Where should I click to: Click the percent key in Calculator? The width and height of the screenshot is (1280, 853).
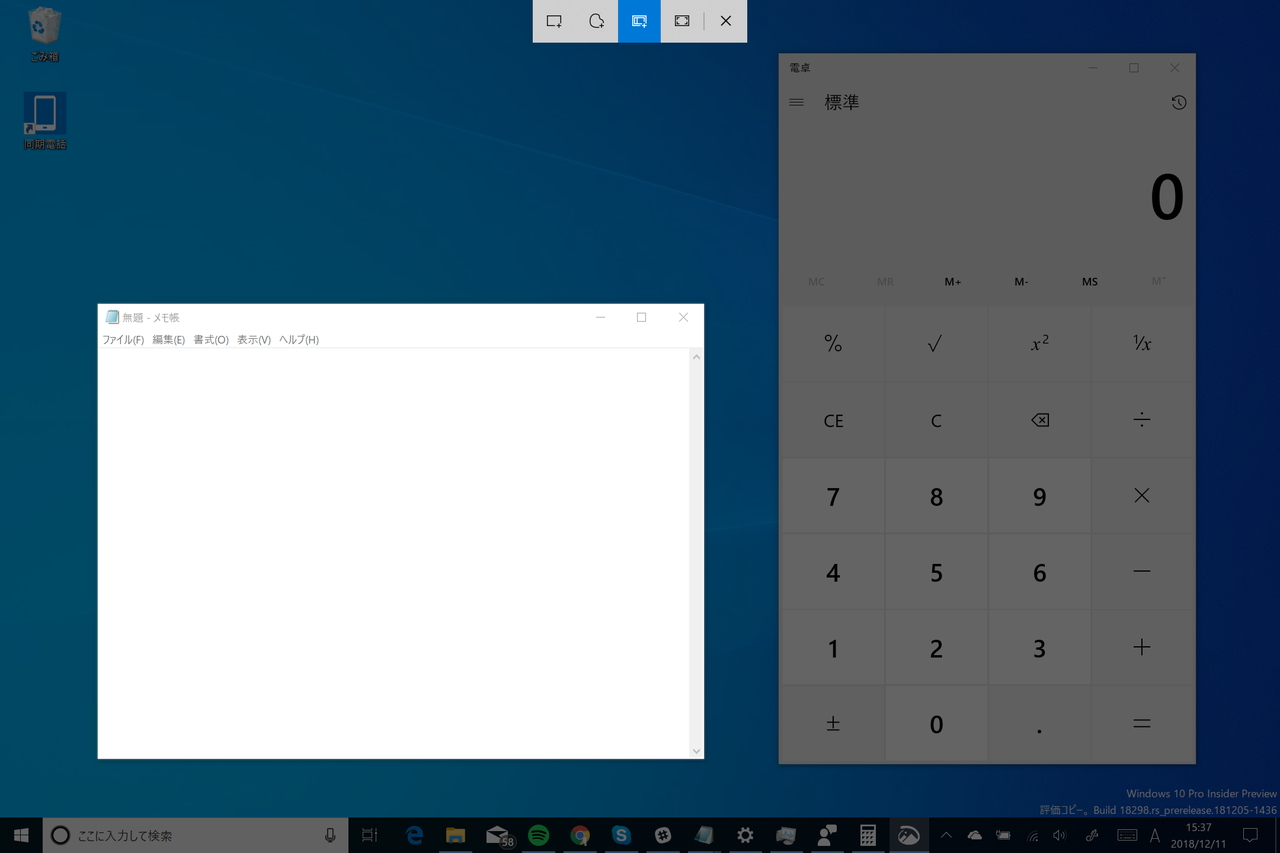(833, 344)
